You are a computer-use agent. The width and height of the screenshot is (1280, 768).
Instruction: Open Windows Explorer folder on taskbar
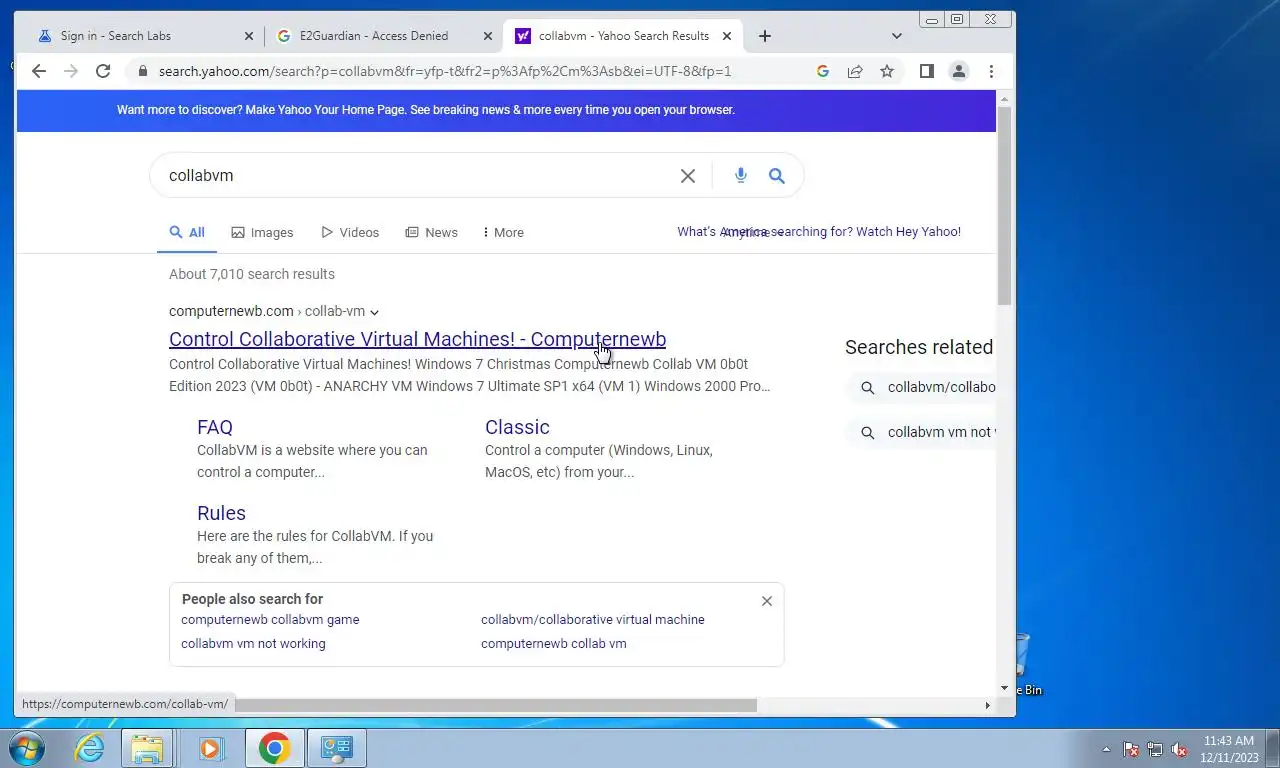(147, 748)
